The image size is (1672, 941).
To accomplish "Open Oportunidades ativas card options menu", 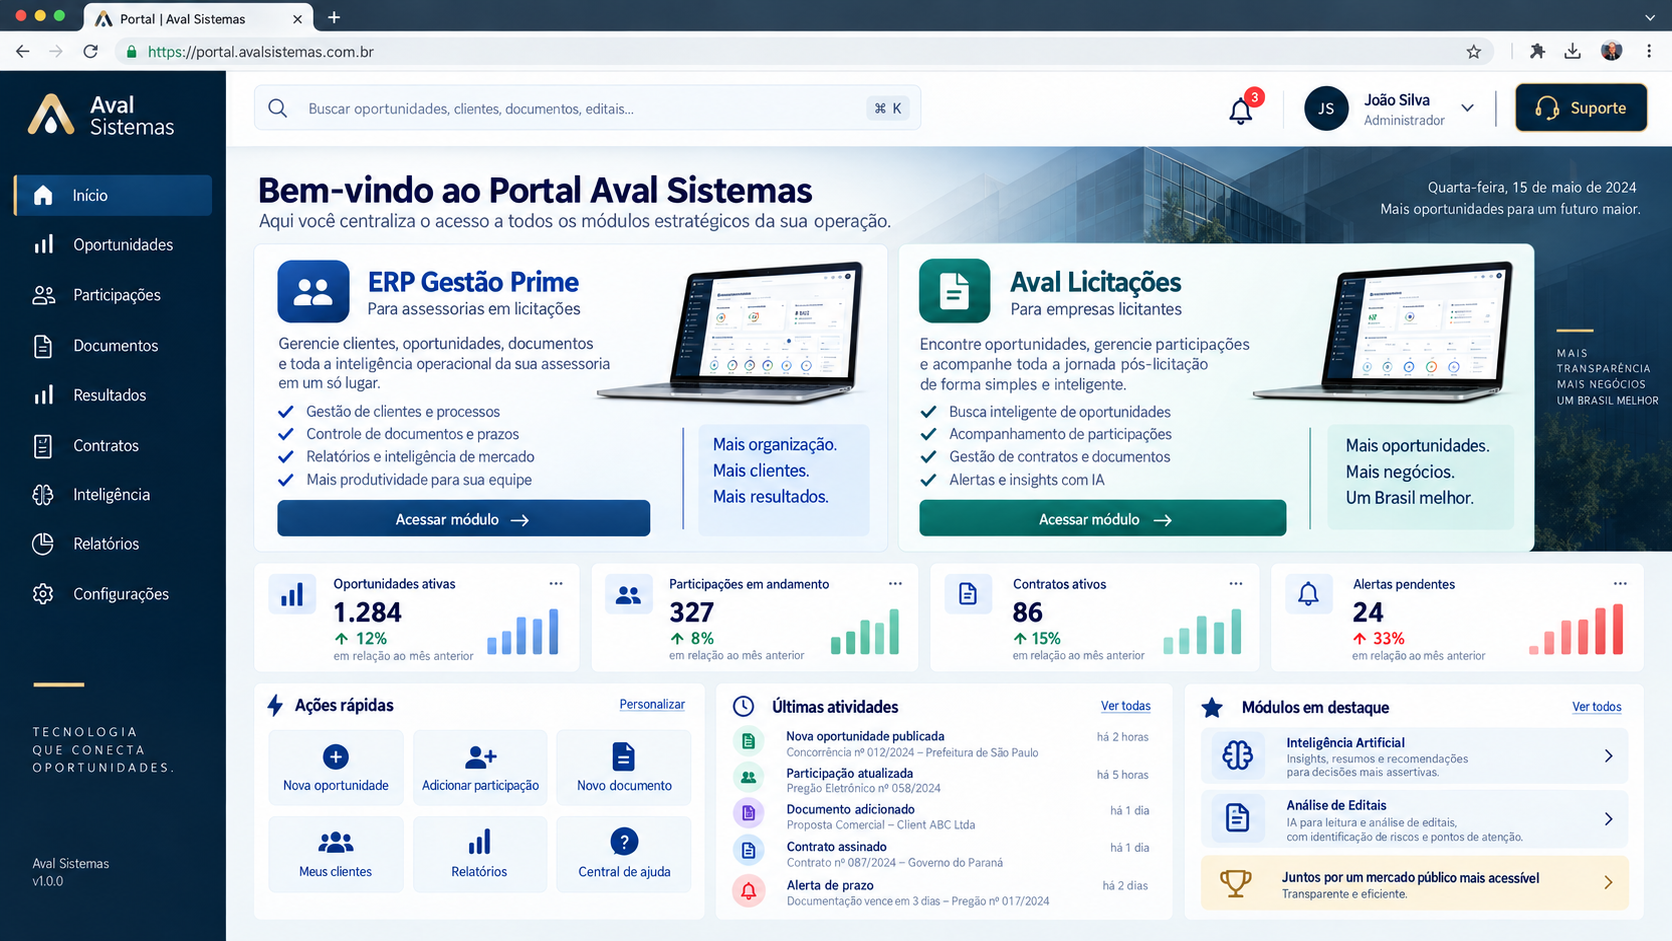I will (556, 584).
